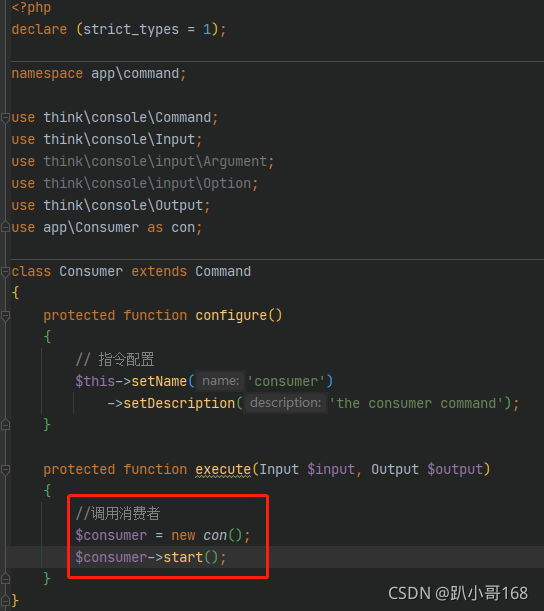Click the '$output' parameter
The width and height of the screenshot is (544, 611).
455,470
